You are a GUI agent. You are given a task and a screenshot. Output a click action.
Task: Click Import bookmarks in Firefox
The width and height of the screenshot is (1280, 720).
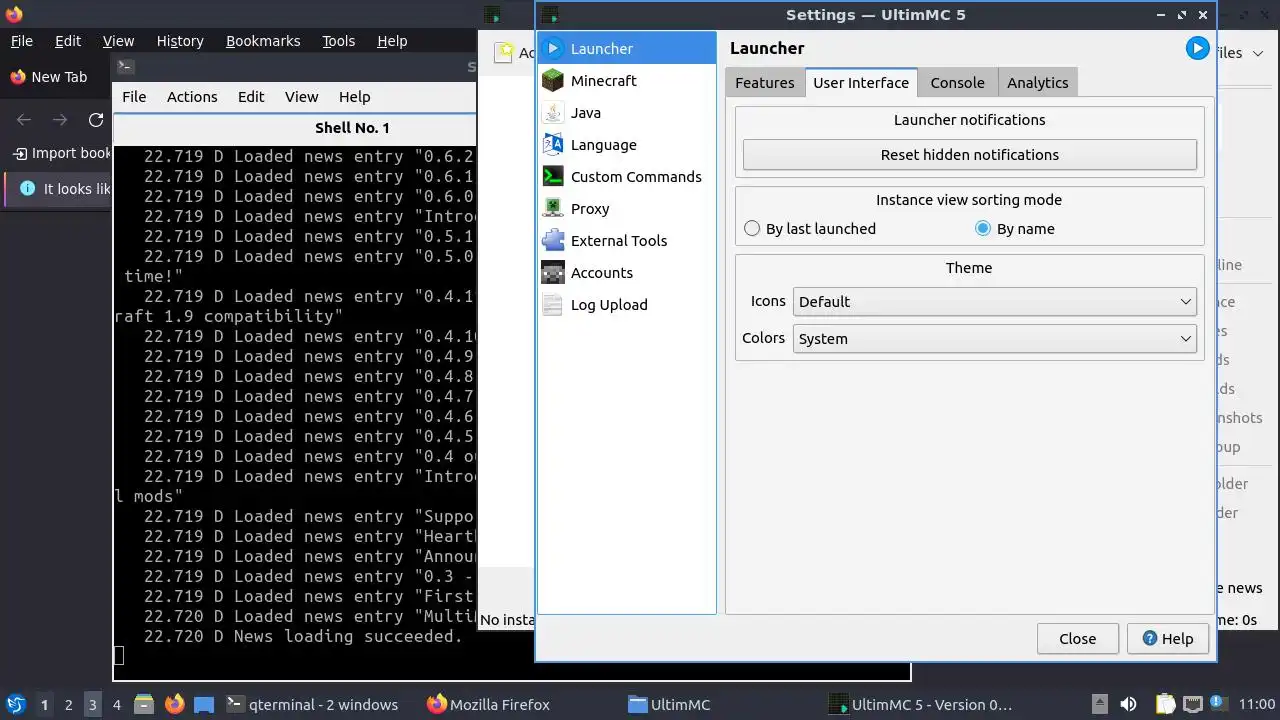[62, 153]
